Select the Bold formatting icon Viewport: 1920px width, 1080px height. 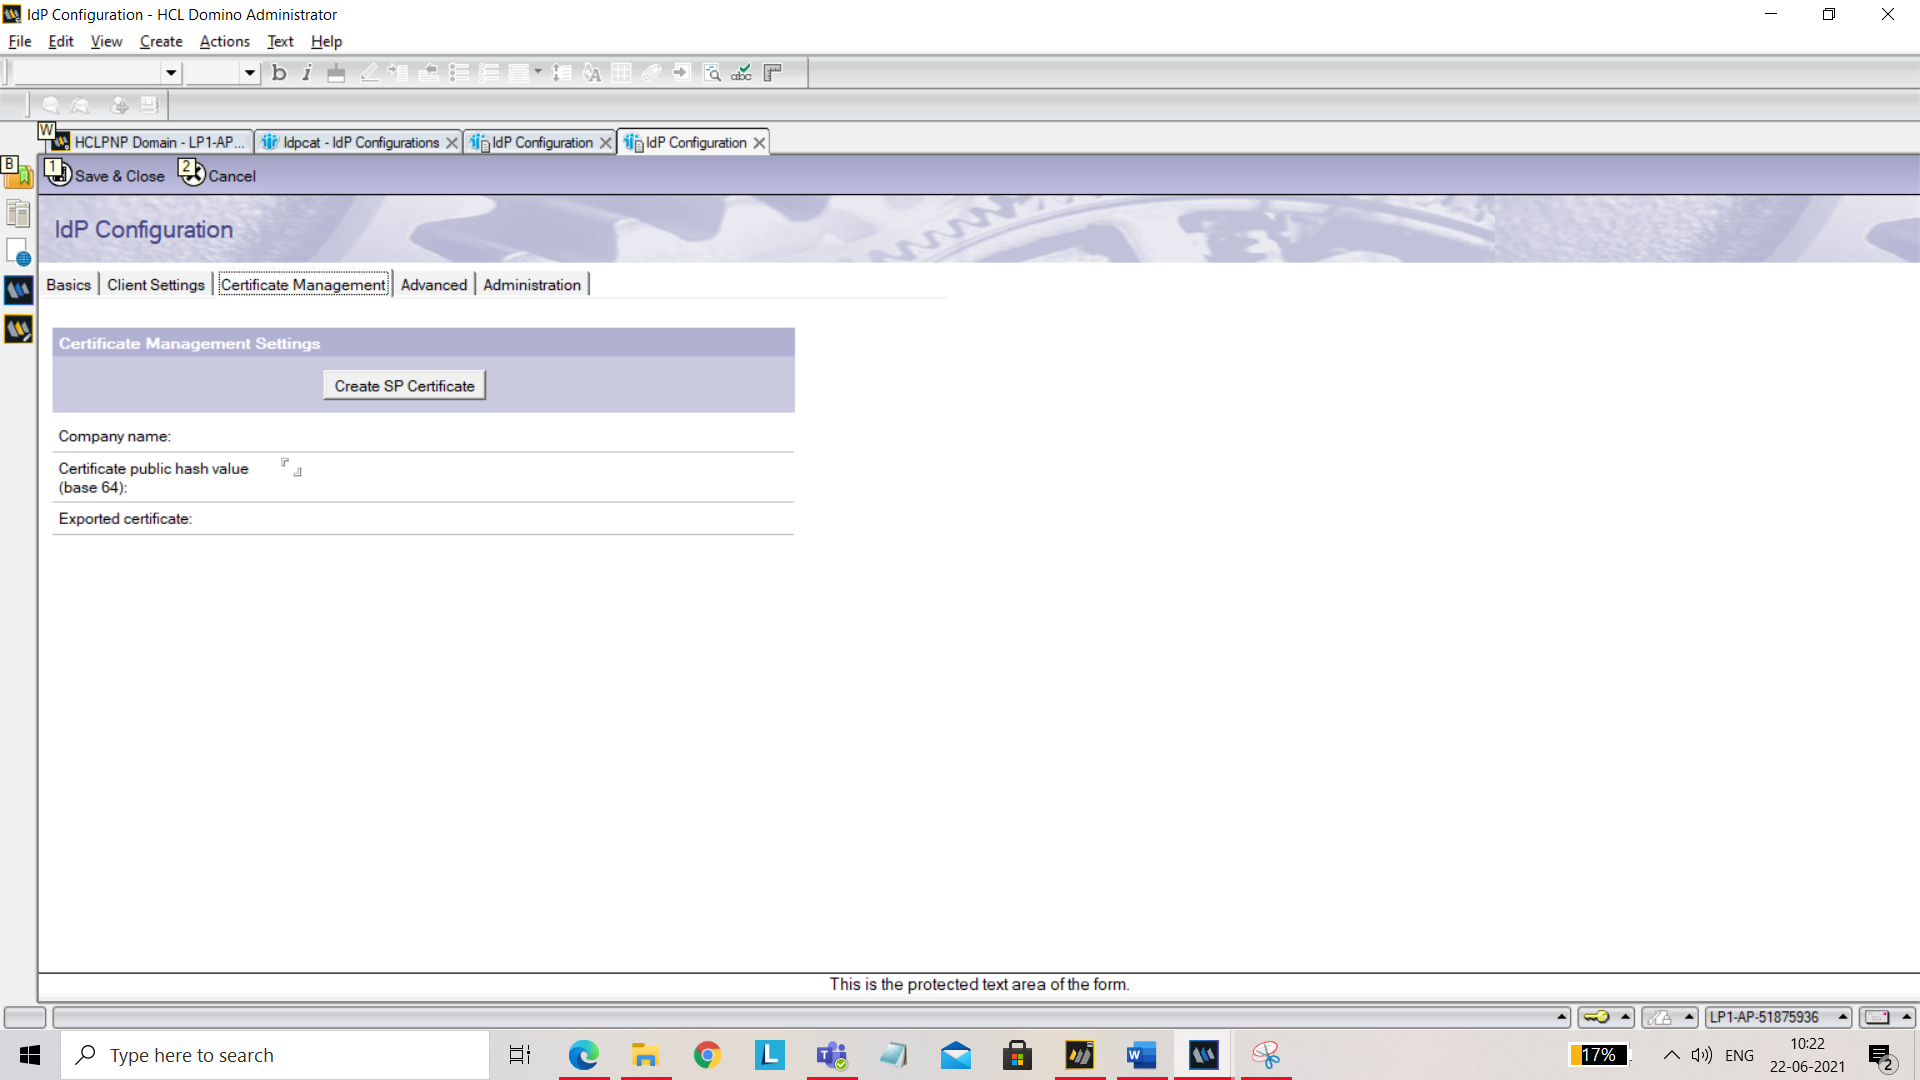click(276, 73)
